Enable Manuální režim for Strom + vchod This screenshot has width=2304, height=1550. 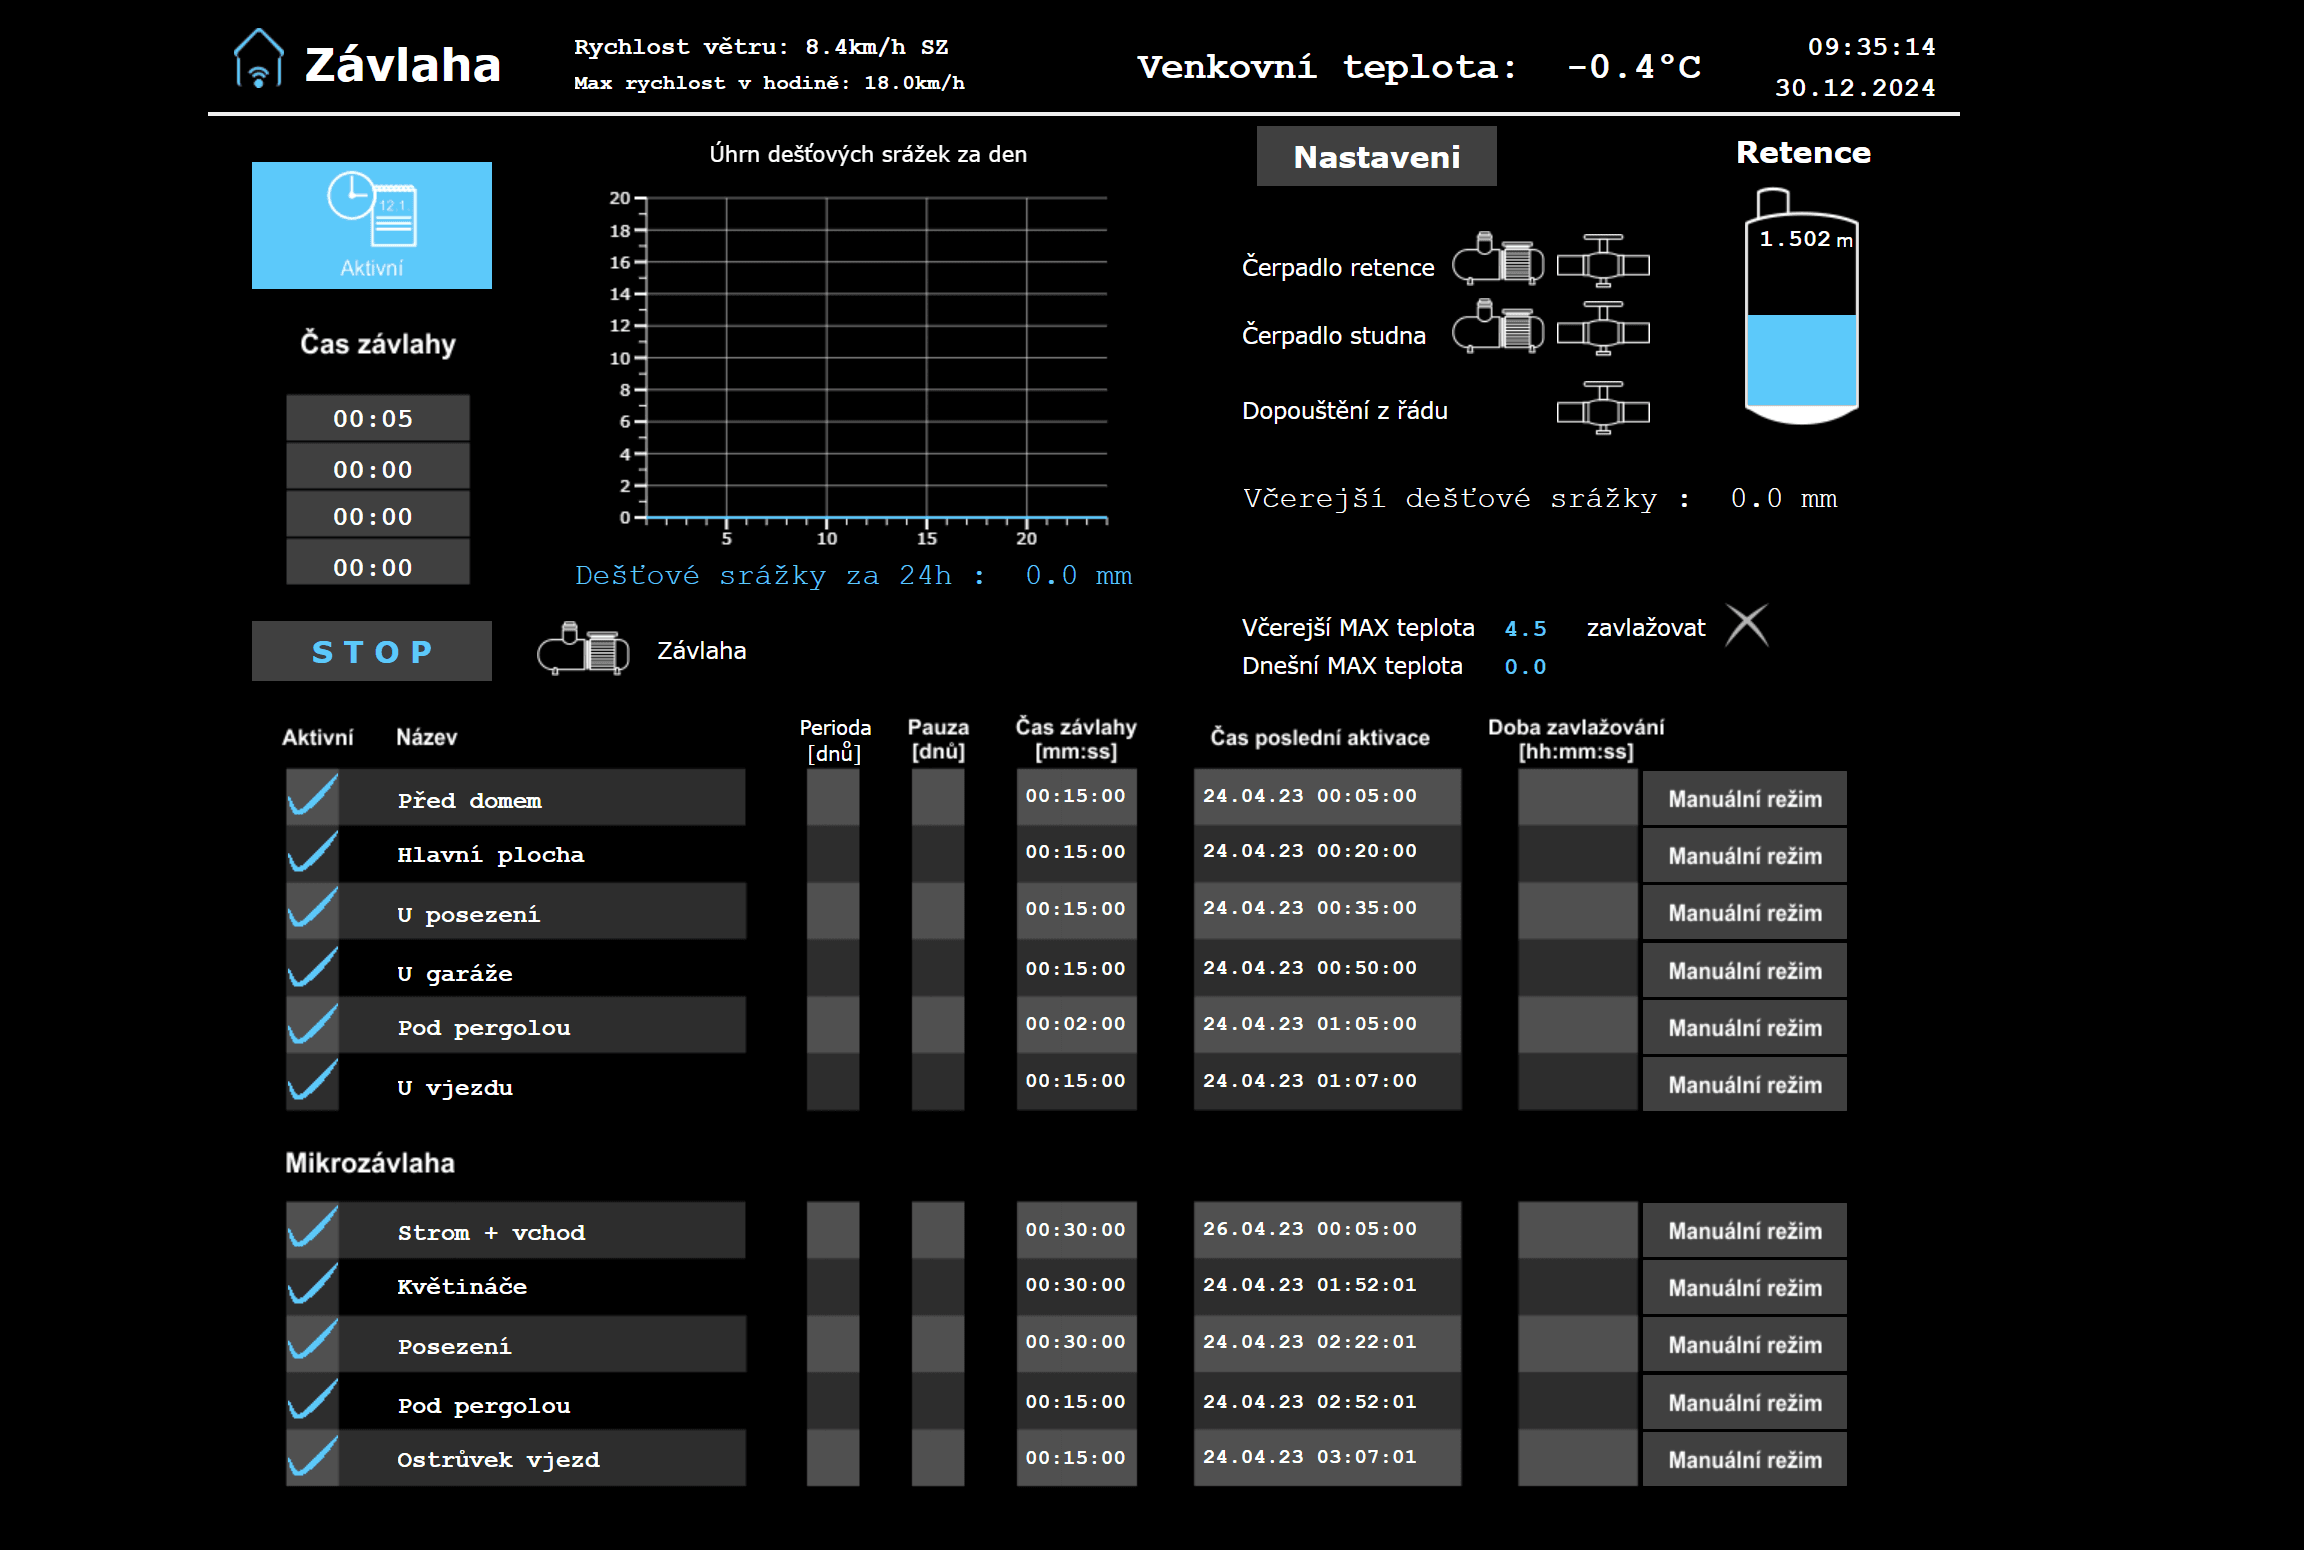click(1745, 1230)
